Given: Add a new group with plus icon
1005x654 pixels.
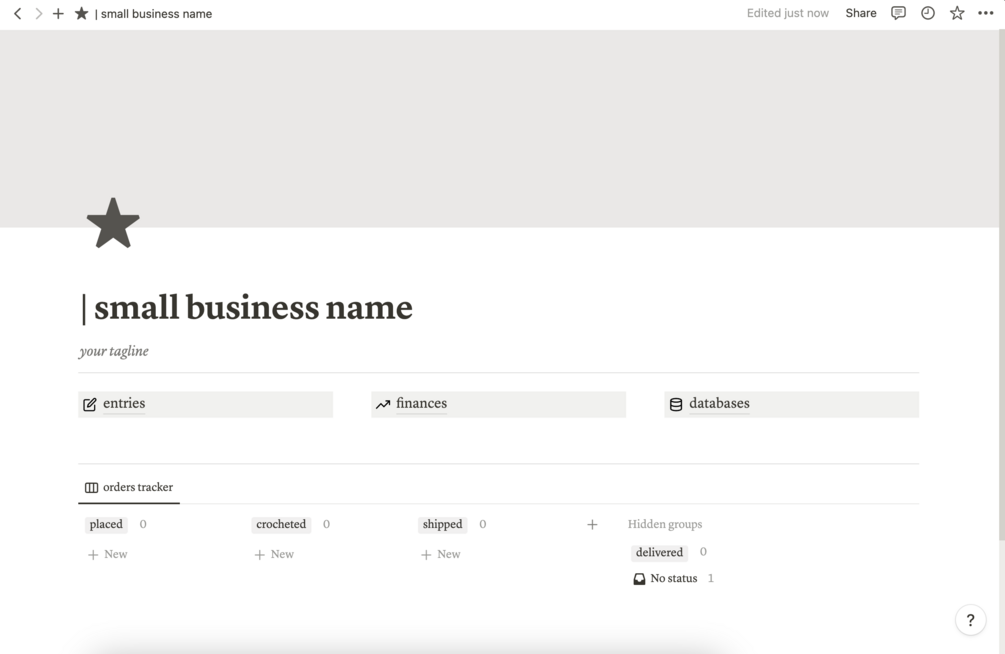Looking at the screenshot, I should click(592, 524).
